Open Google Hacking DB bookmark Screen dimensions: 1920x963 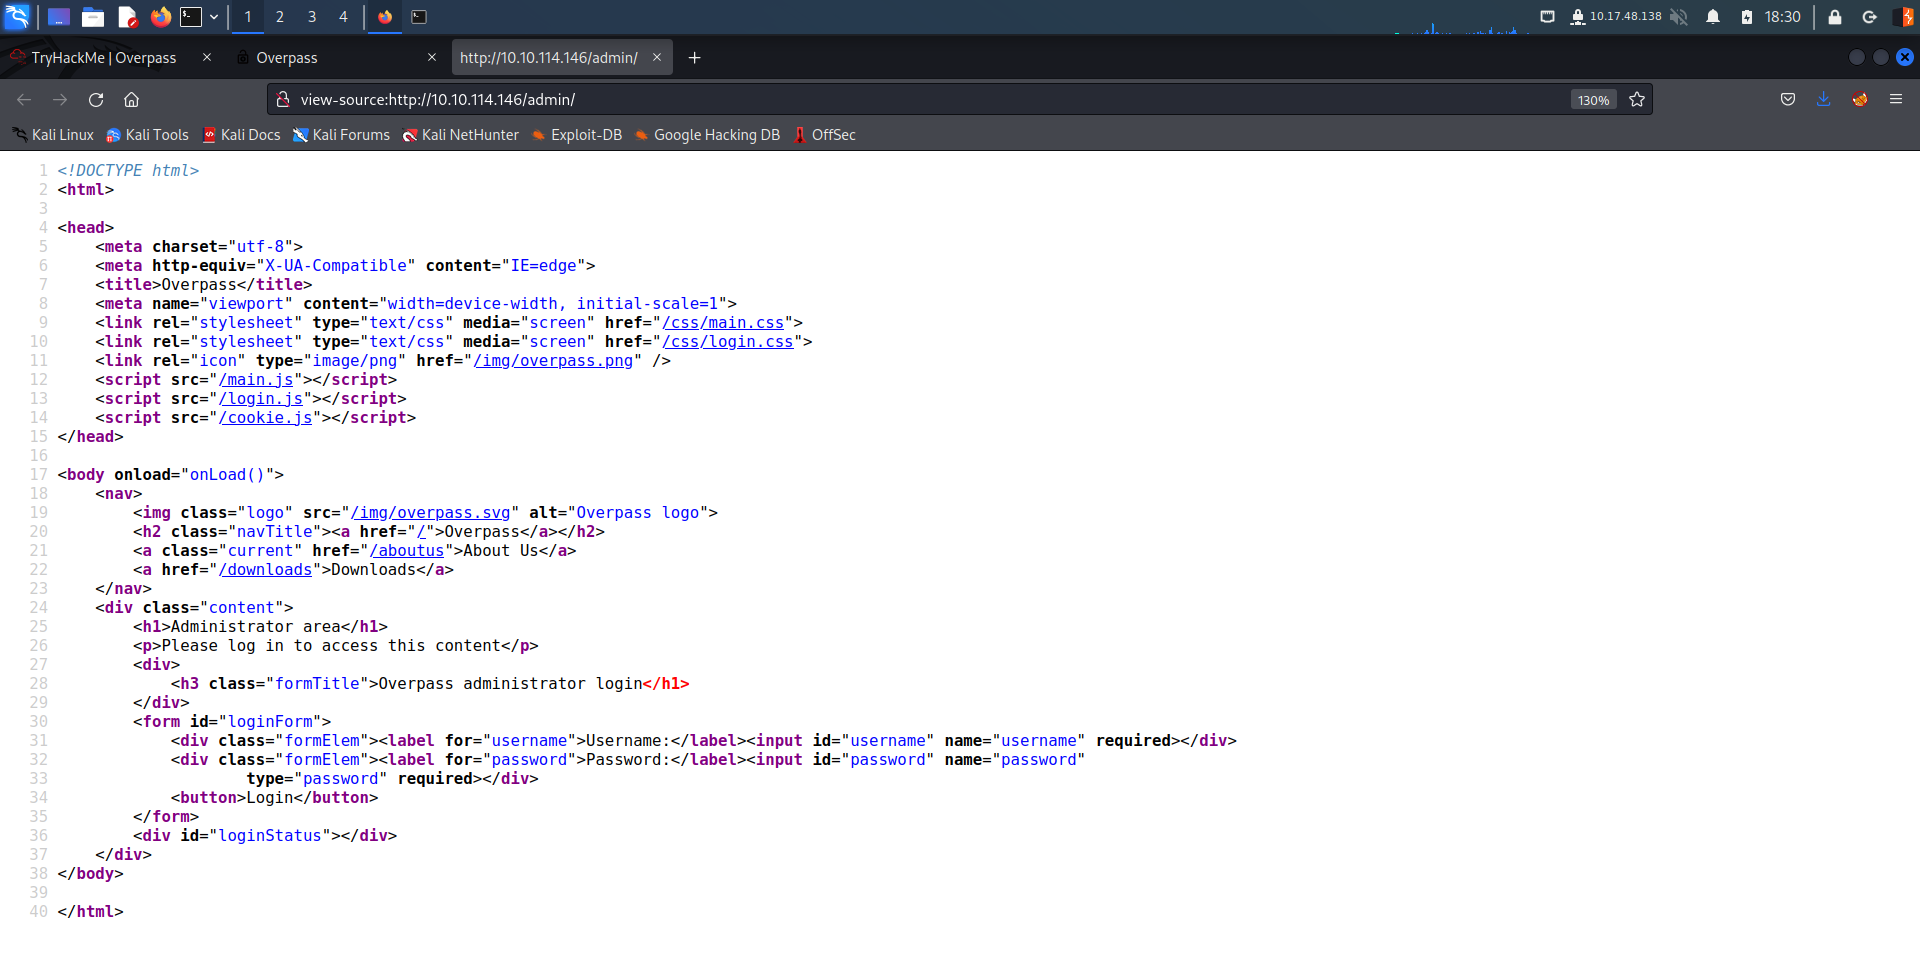(707, 135)
